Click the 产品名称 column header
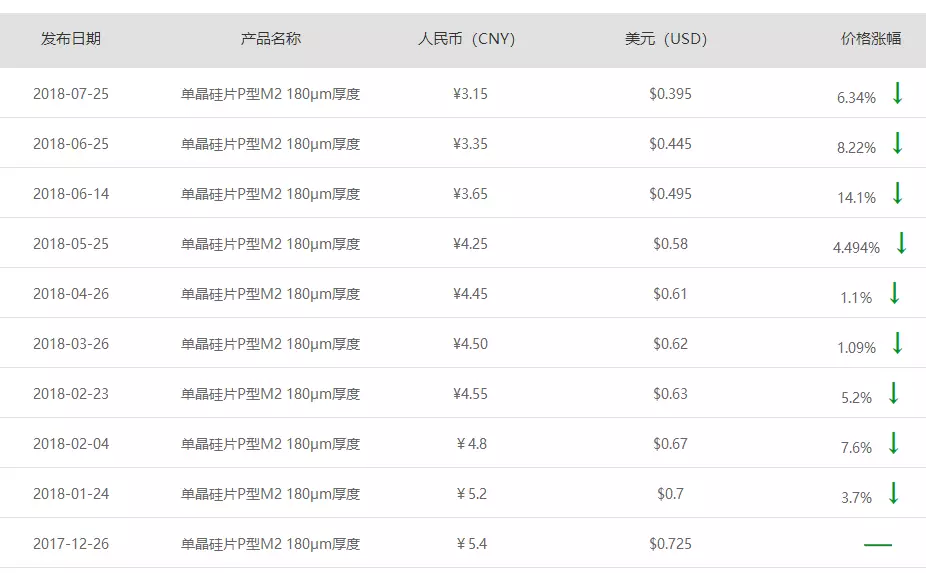926x573 pixels. click(x=271, y=39)
